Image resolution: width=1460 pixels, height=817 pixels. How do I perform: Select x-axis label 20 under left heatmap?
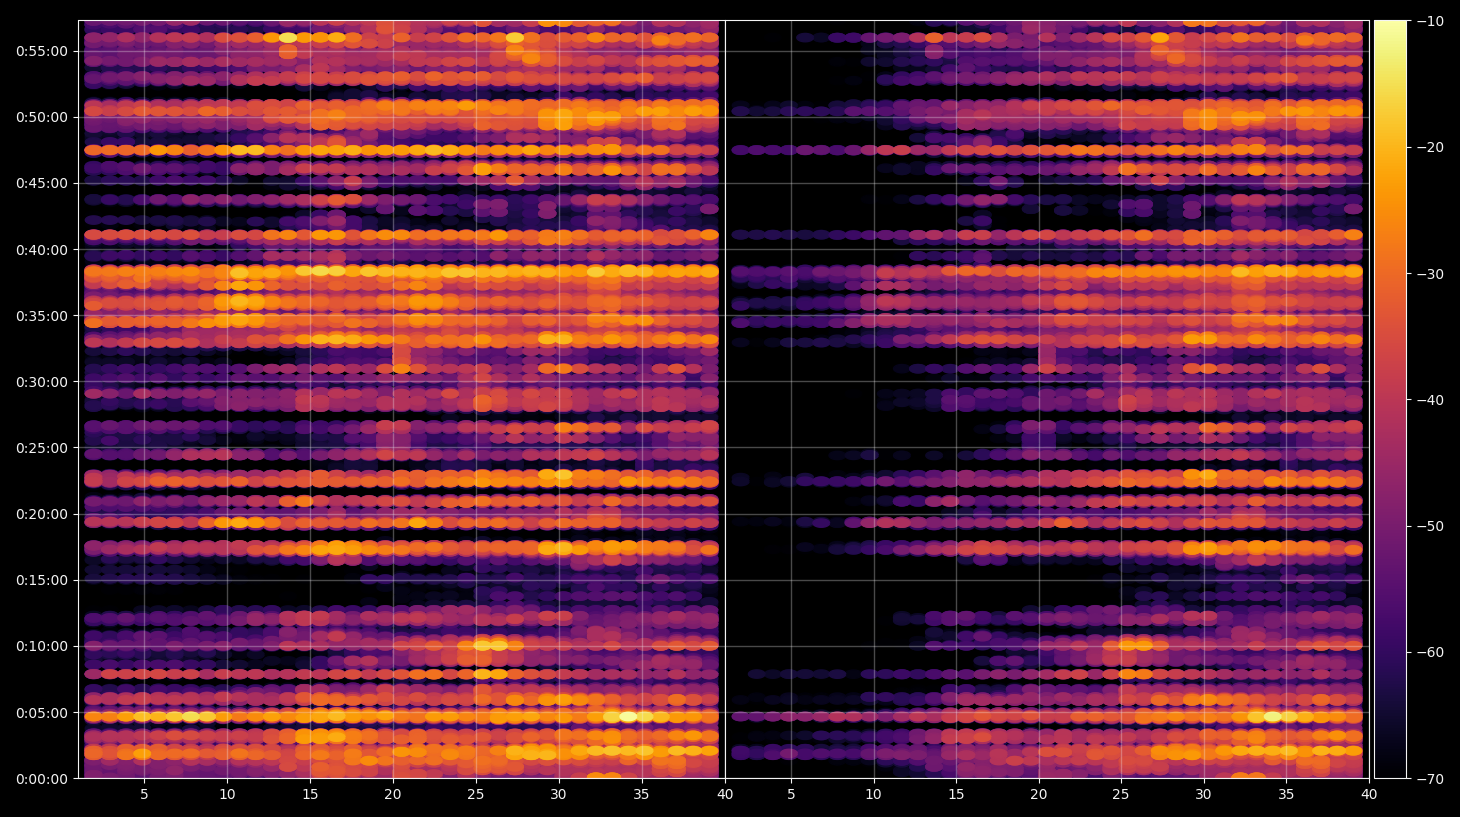[393, 795]
